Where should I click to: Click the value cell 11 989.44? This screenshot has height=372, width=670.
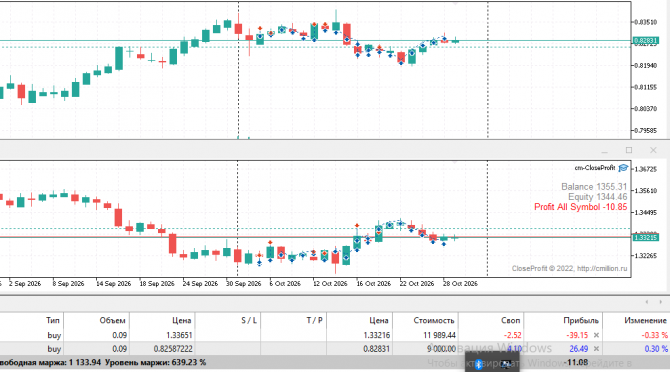pyautogui.click(x=439, y=335)
